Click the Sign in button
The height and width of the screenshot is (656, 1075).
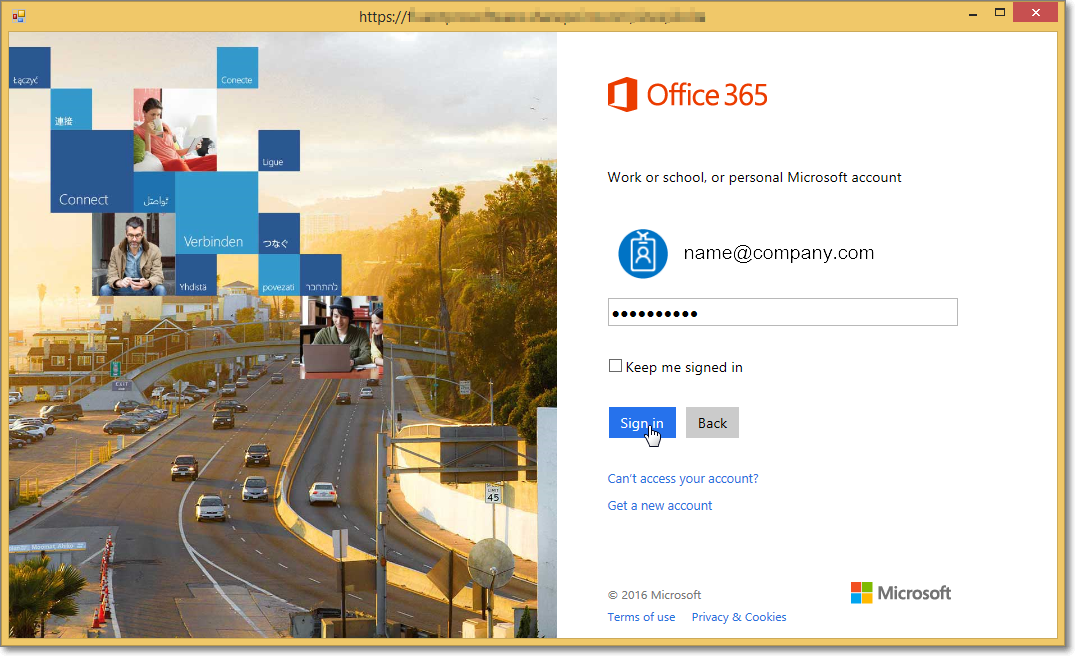click(x=642, y=422)
